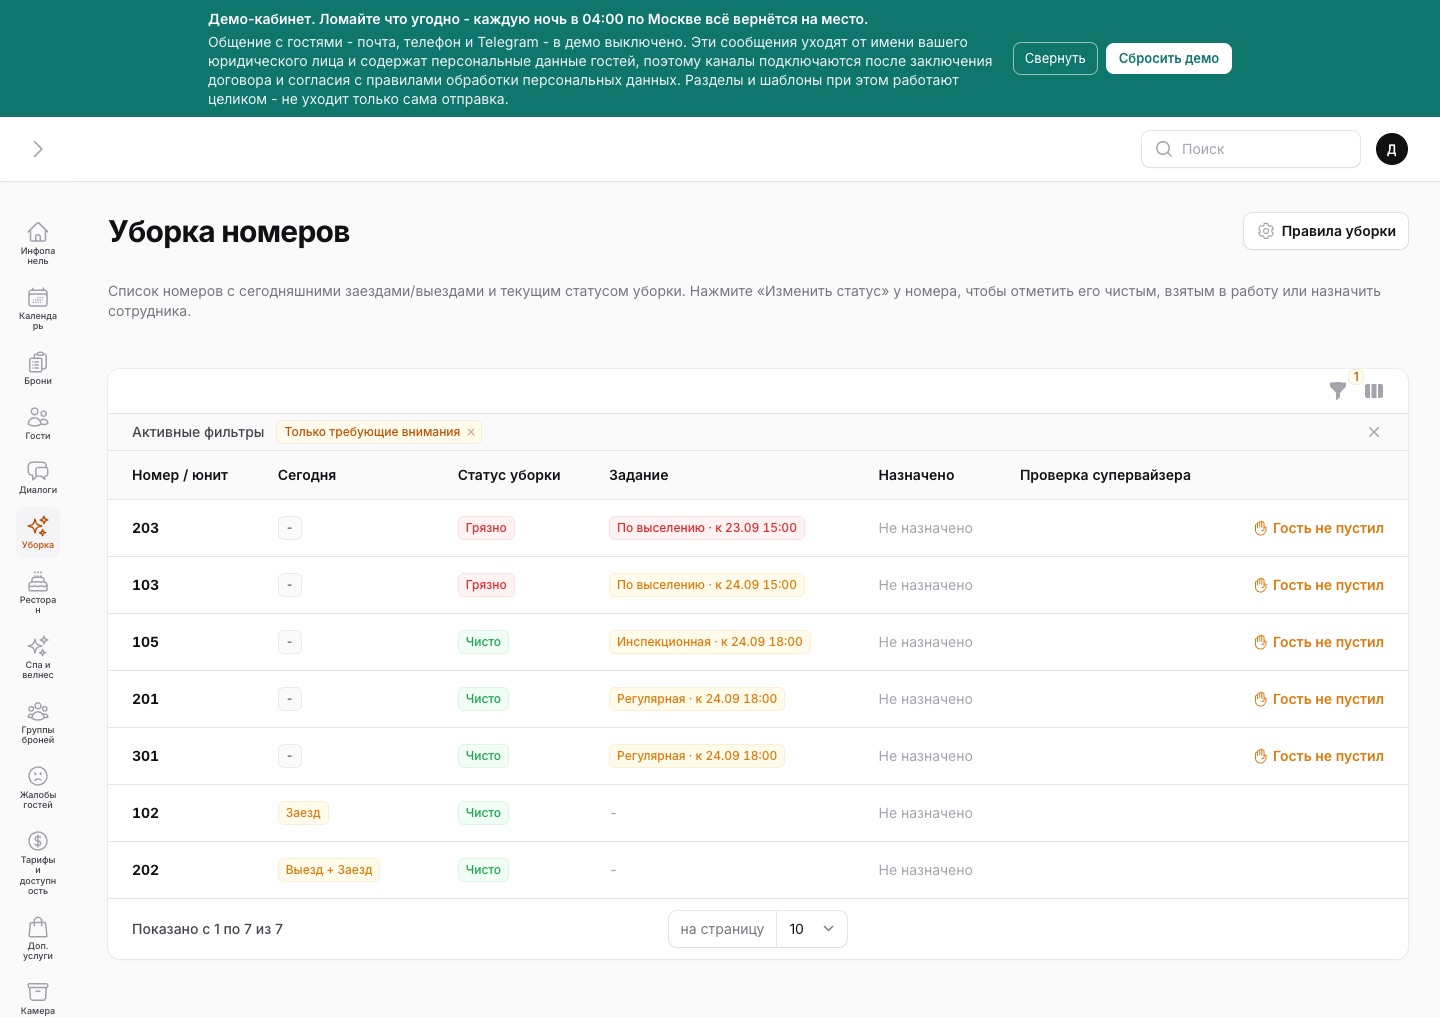This screenshot has width=1440, height=1017.
Task: Open the column settings icon
Action: point(1374,391)
